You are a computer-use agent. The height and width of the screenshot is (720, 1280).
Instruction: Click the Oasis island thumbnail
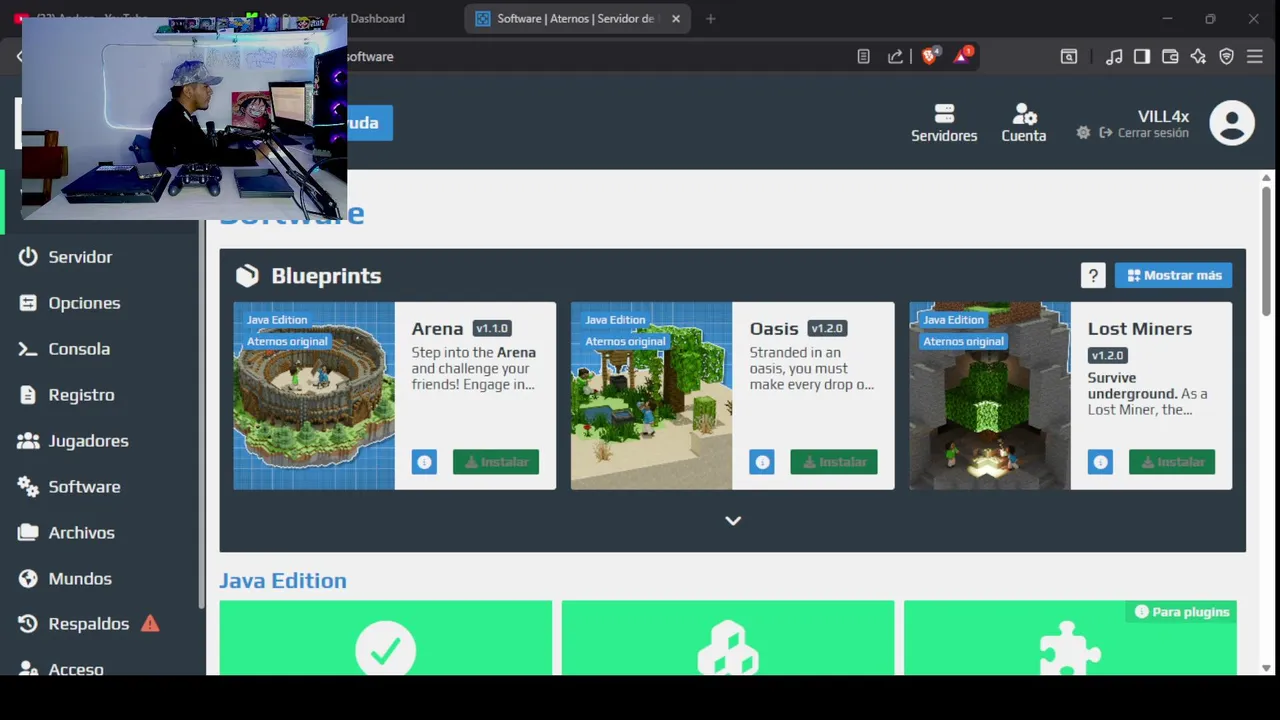pyautogui.click(x=652, y=396)
